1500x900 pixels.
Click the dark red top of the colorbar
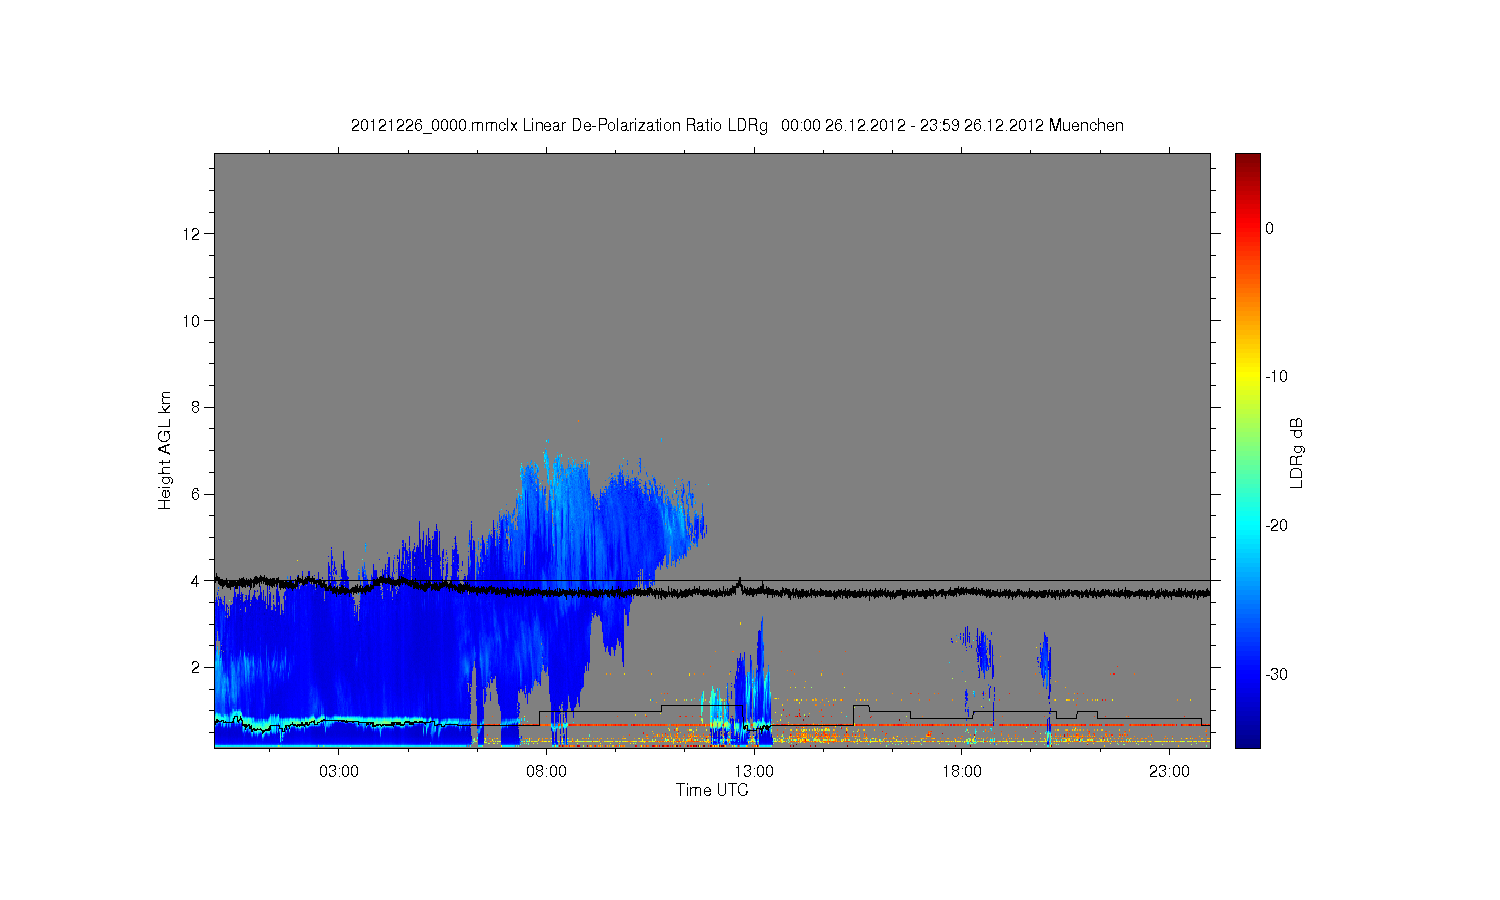[x=1248, y=162]
